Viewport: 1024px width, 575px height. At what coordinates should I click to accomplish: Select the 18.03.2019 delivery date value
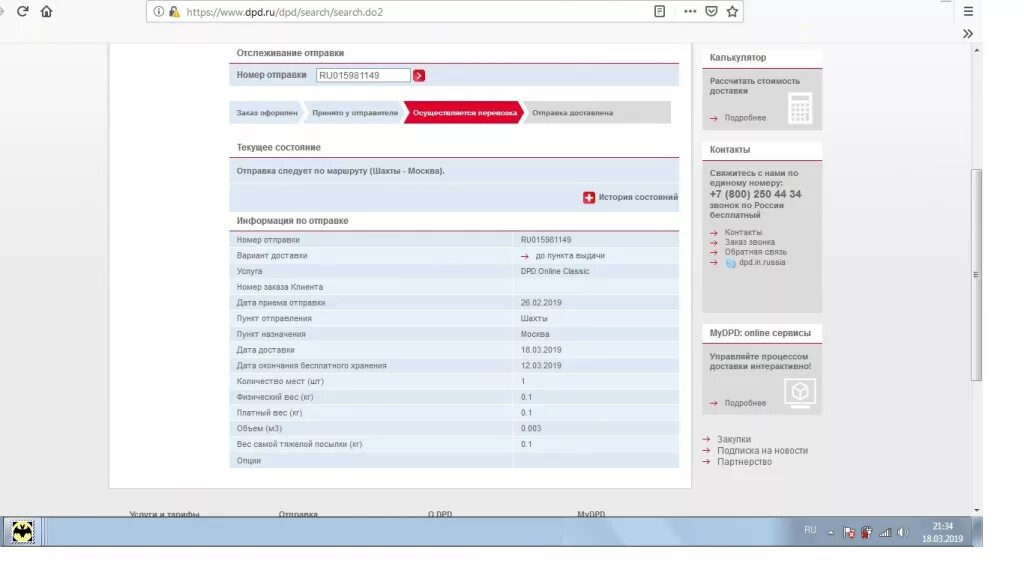(541, 350)
